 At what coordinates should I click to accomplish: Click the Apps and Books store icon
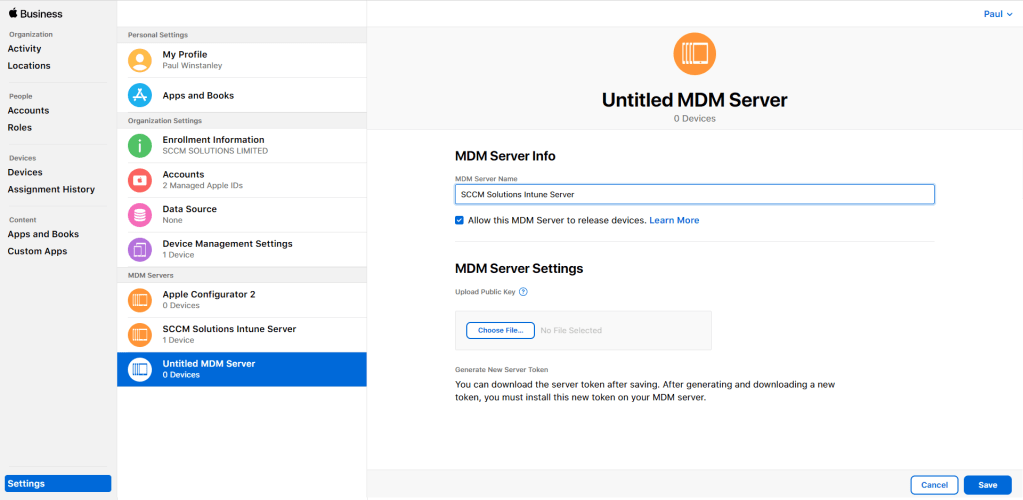[x=141, y=95]
